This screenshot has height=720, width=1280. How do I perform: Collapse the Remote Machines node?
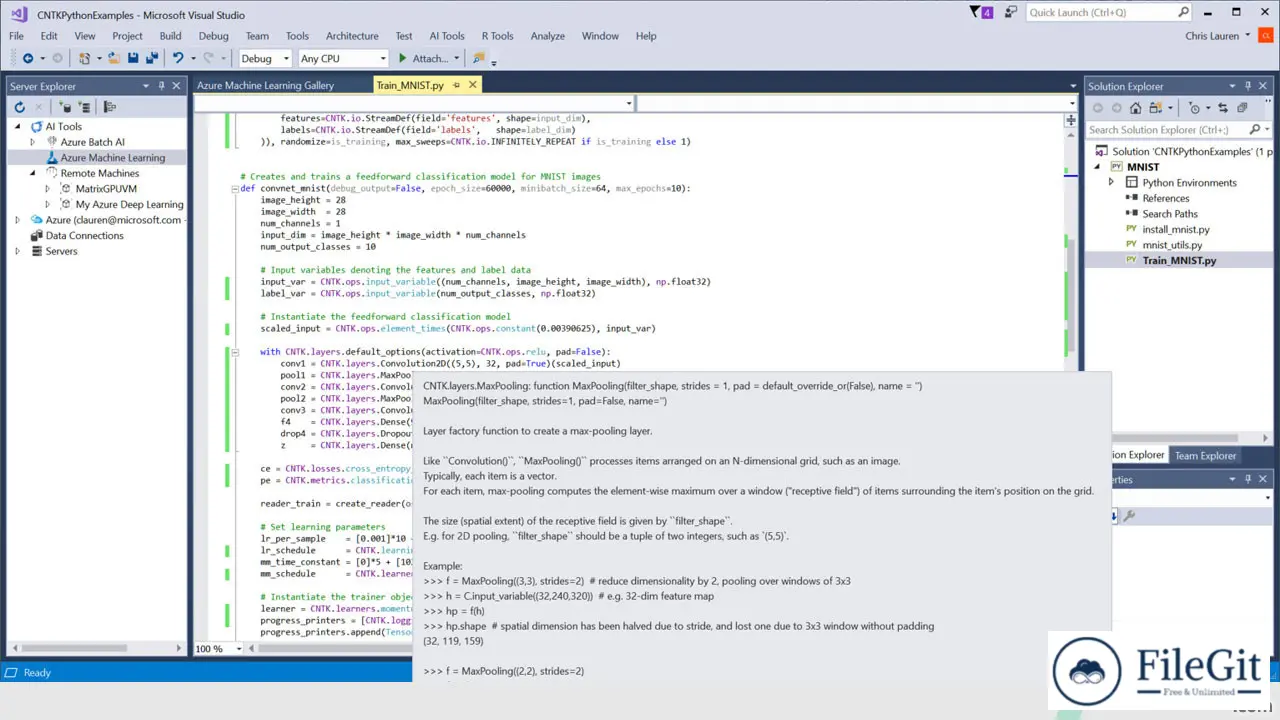tap(33, 173)
